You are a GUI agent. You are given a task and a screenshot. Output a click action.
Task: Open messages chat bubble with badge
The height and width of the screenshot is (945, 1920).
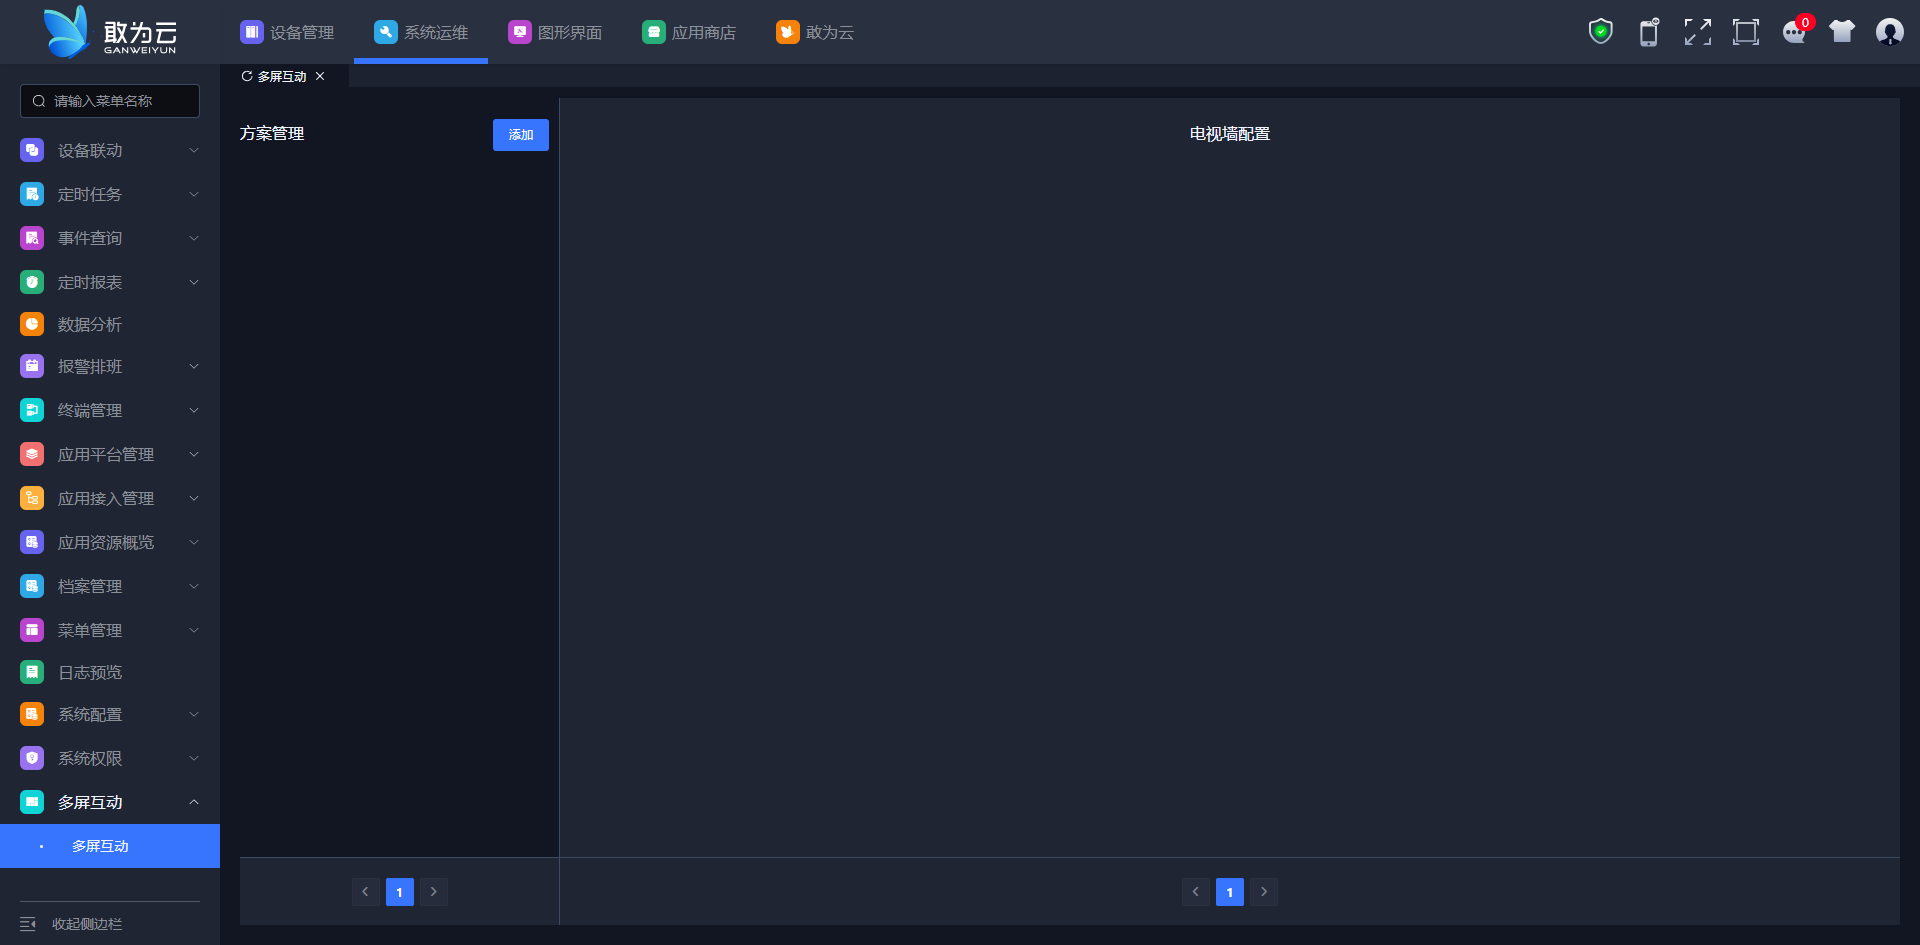click(x=1796, y=31)
